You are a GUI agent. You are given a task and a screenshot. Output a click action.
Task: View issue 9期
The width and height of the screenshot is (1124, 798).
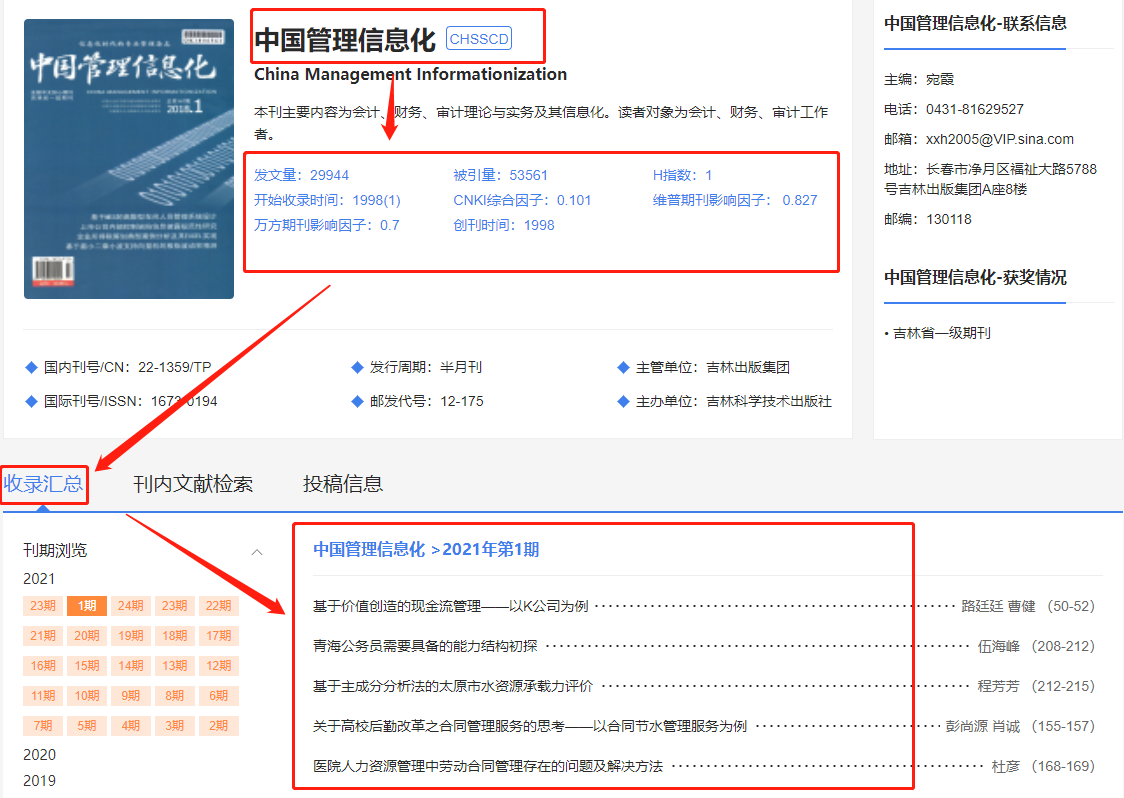coord(130,695)
